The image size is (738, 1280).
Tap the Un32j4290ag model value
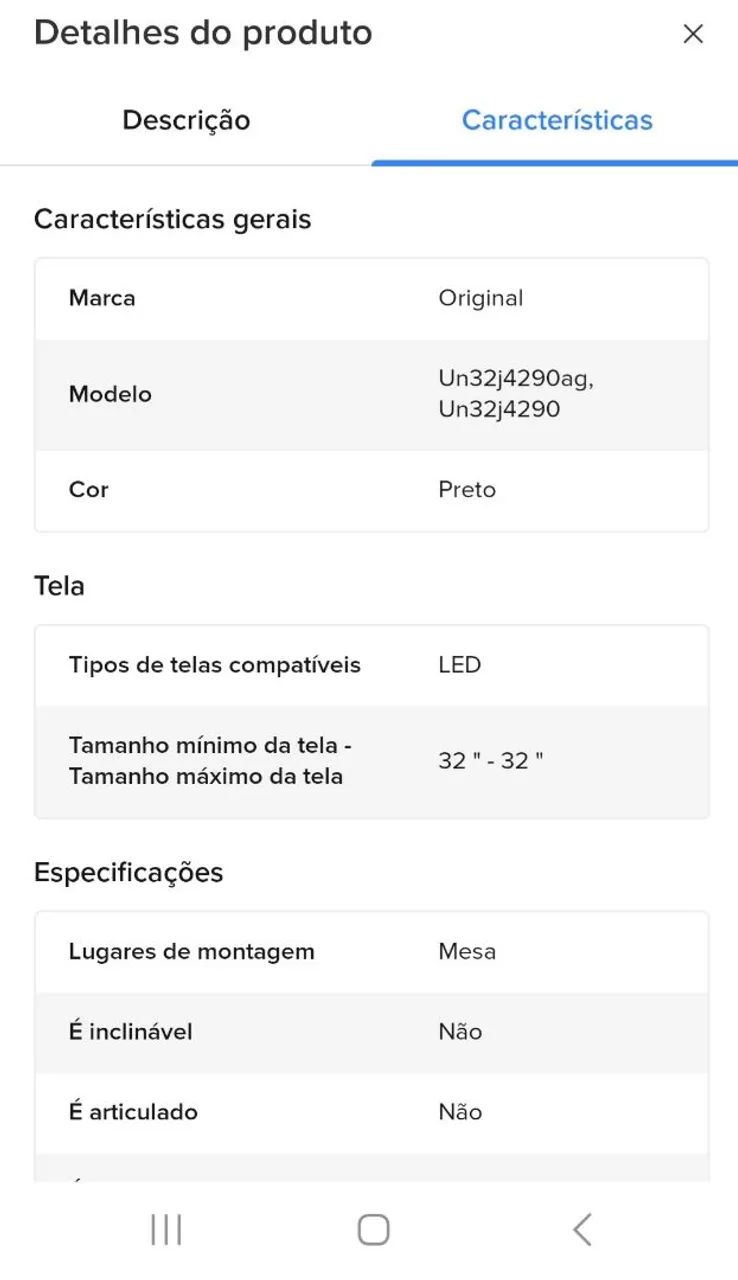[515, 380]
